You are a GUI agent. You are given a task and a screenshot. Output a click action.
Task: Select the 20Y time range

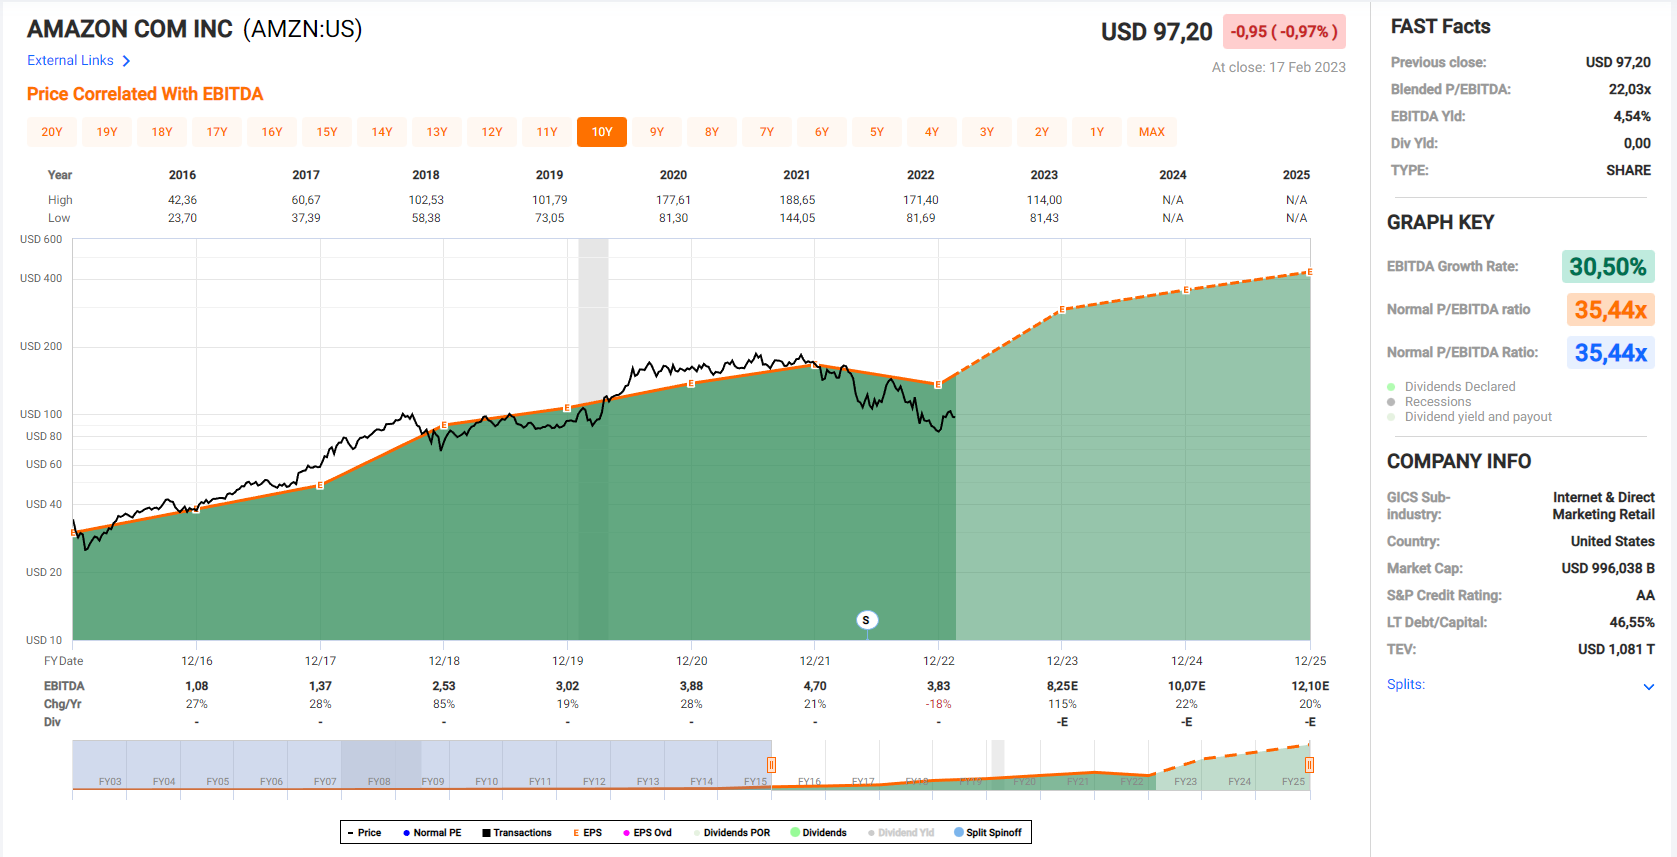pyautogui.click(x=52, y=132)
